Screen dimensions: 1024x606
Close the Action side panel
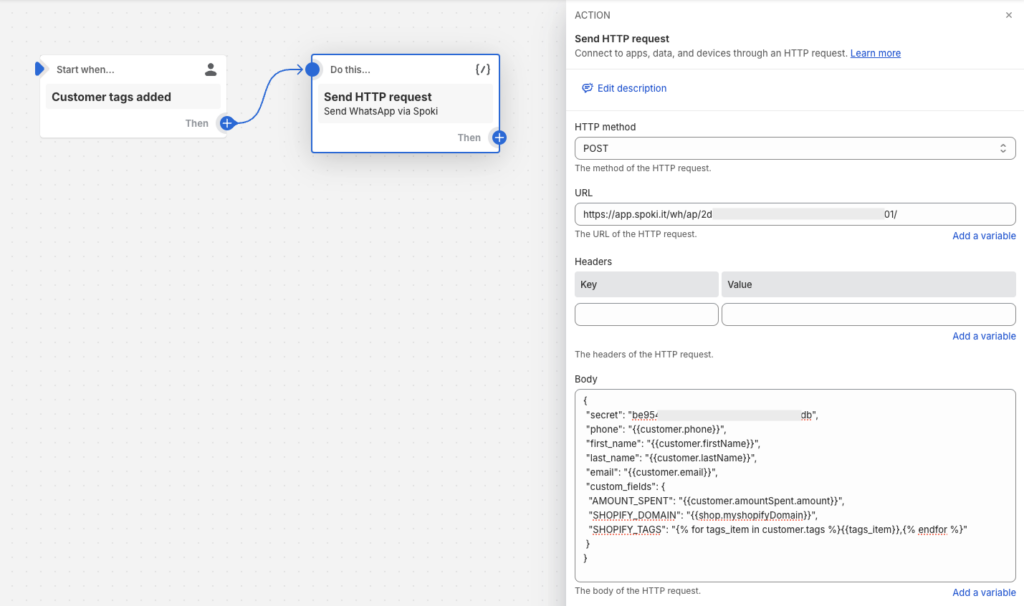[1008, 15]
